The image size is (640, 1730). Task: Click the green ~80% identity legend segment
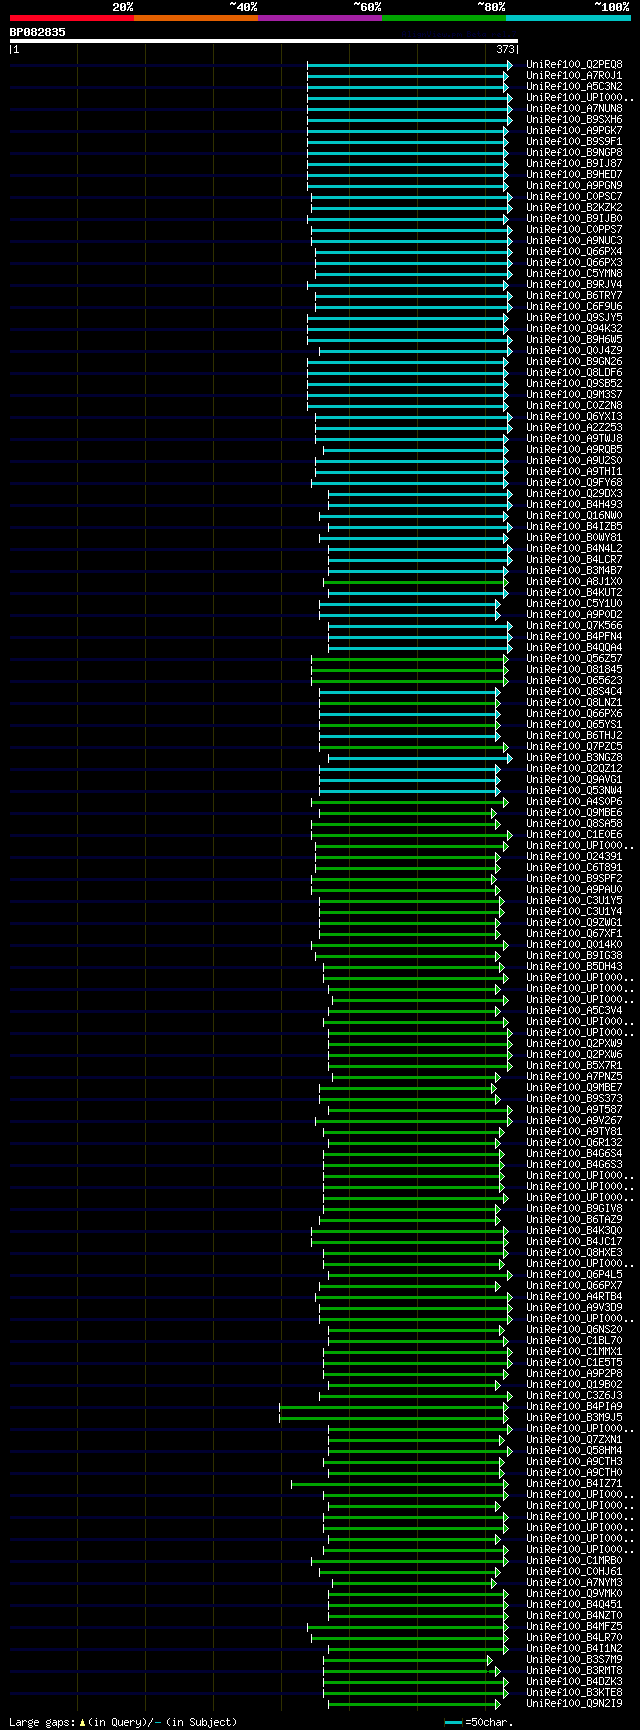point(443,18)
